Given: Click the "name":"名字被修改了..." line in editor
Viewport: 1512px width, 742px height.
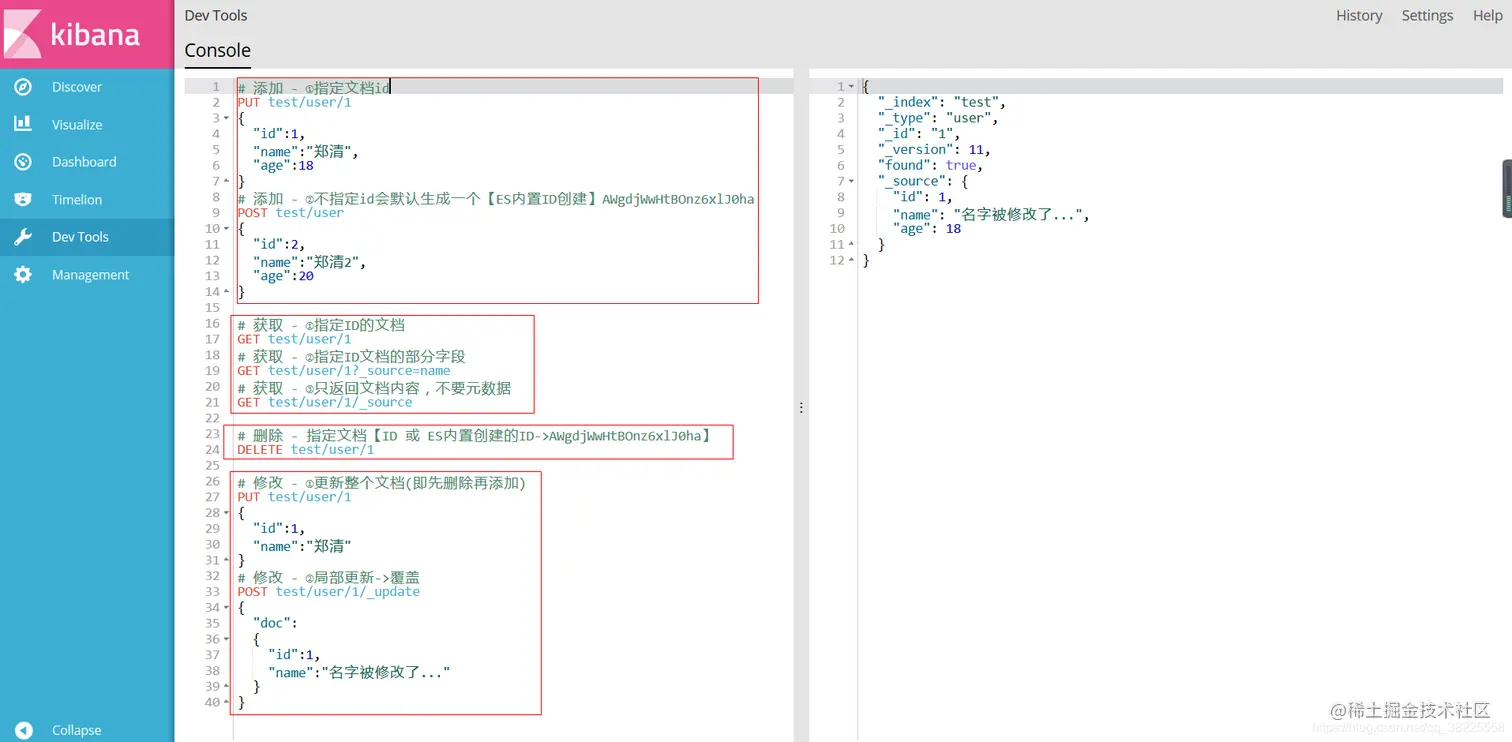Looking at the screenshot, I should [x=359, y=673].
